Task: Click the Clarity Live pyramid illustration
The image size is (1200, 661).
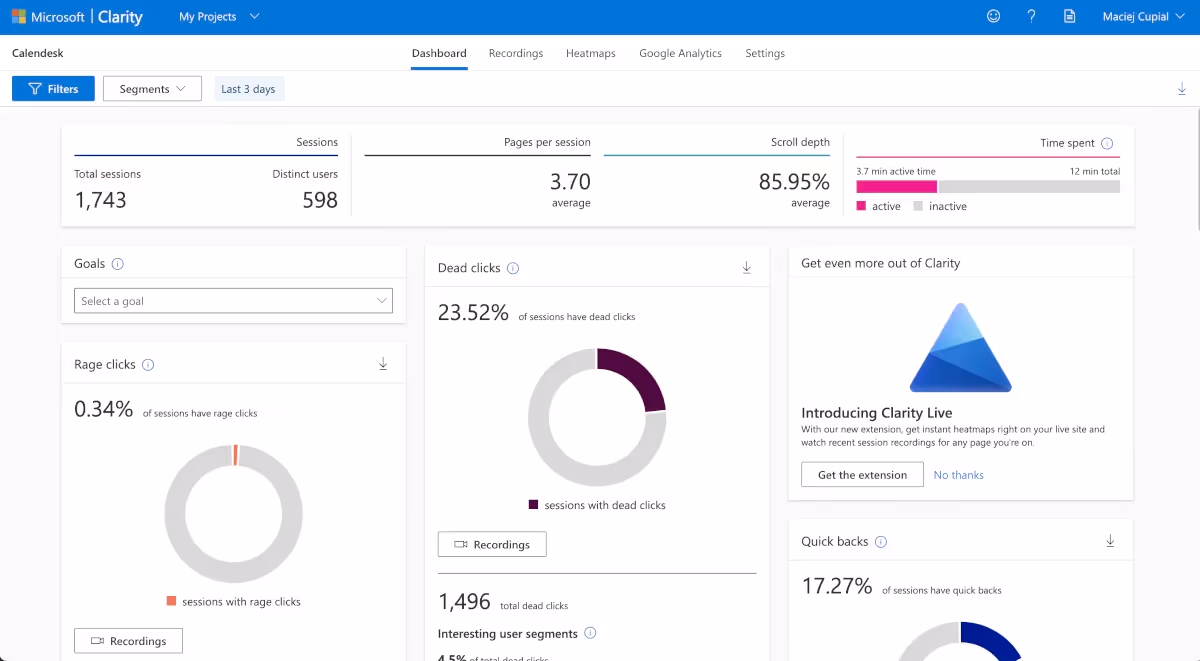Action: pyautogui.click(x=960, y=347)
